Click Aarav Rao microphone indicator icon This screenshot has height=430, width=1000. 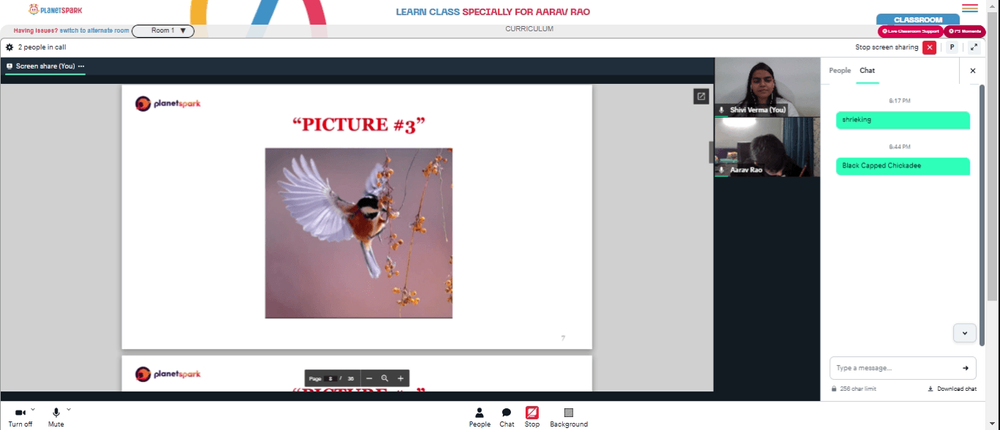tap(722, 170)
